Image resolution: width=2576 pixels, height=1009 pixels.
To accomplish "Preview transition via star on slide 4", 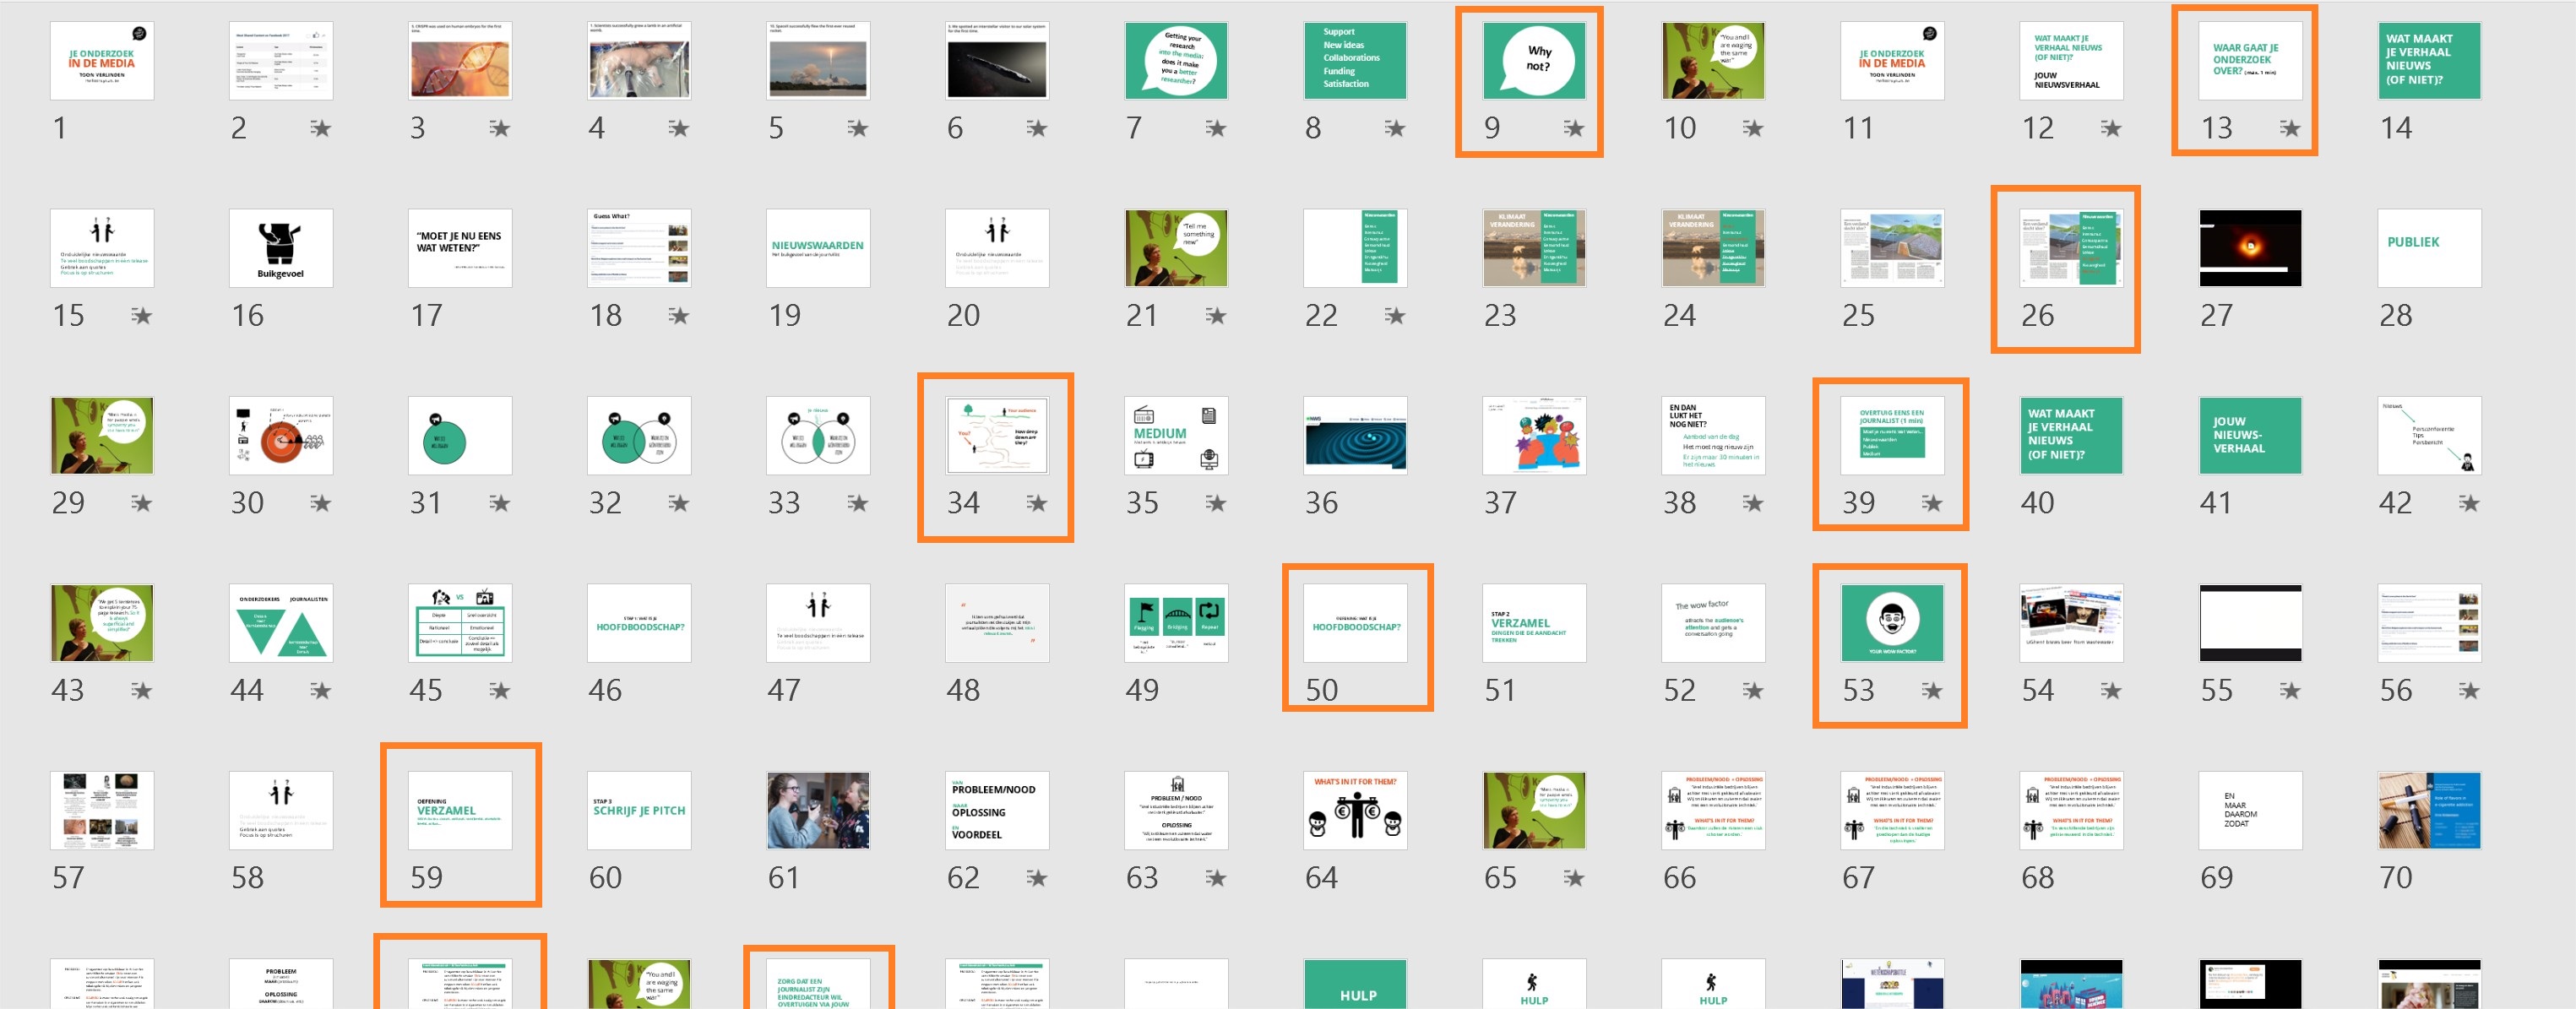I will (678, 128).
